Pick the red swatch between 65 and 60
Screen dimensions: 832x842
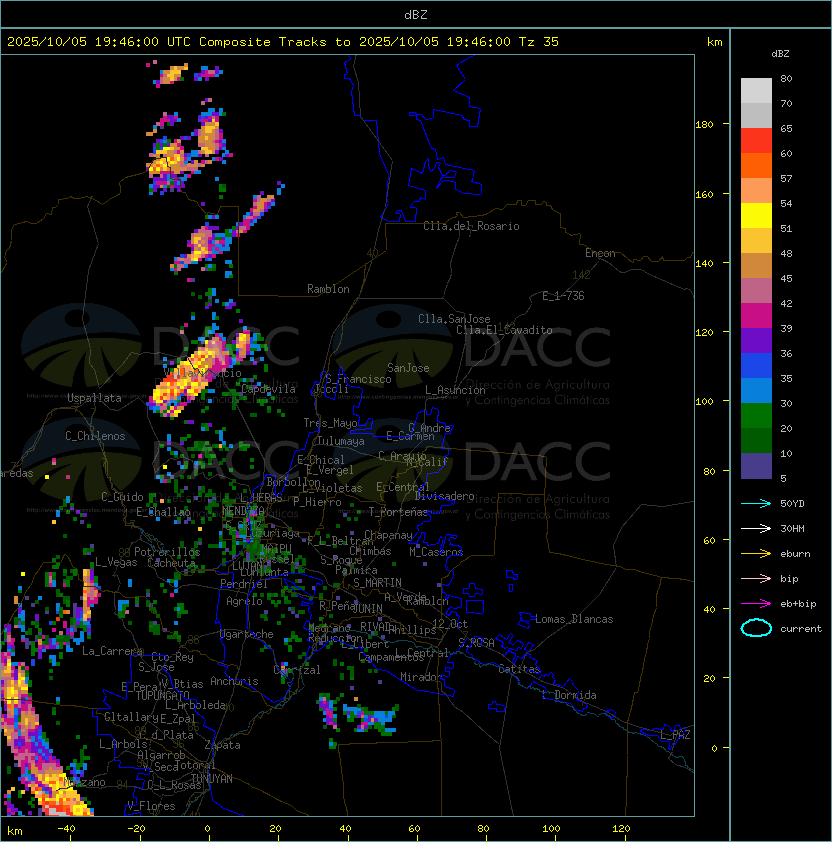point(756,141)
